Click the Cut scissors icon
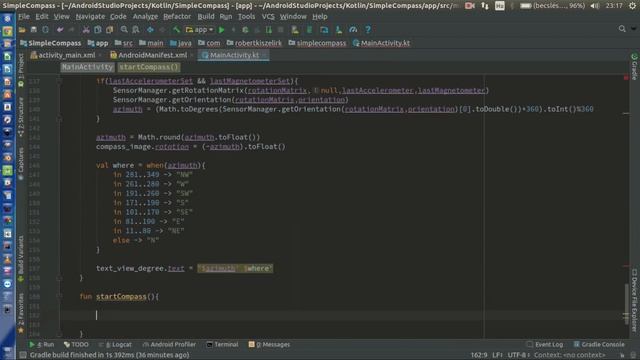Screen dimensions: 640x360 click(86, 29)
